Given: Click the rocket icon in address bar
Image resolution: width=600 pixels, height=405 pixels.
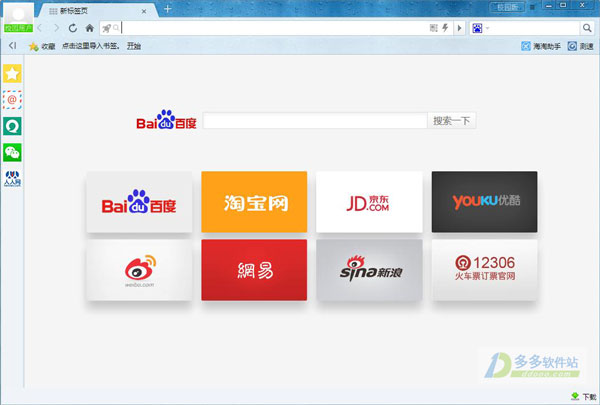Looking at the screenshot, I should [107, 28].
